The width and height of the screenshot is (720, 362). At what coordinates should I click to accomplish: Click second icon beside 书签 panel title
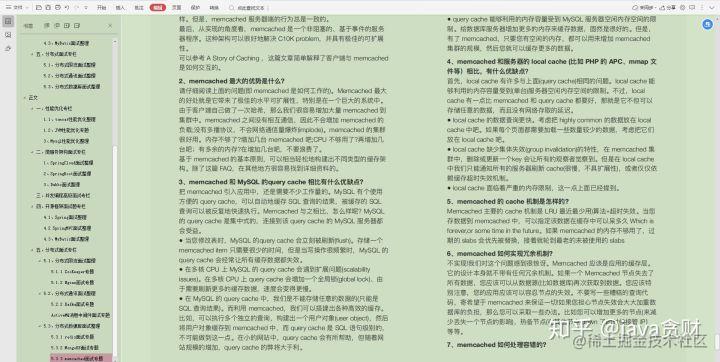(x=57, y=26)
